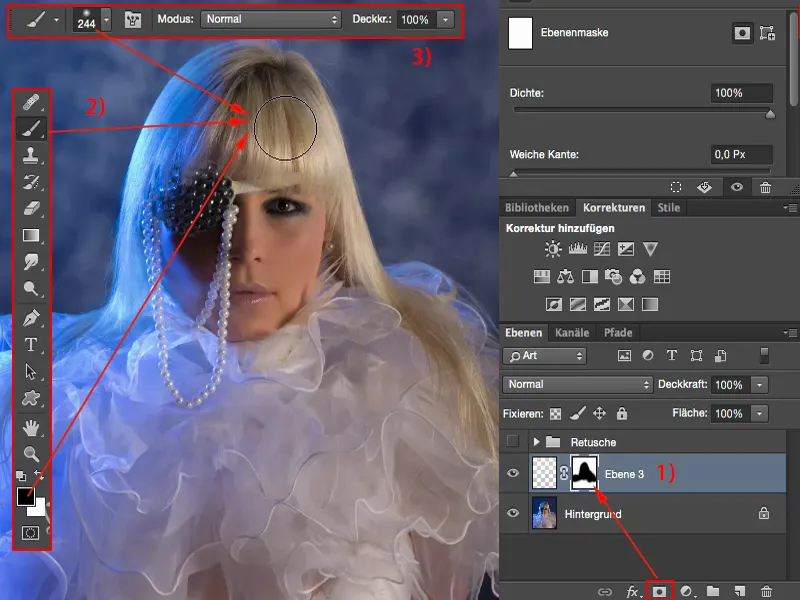Click the Dichte slider handle
The height and width of the screenshot is (600, 800).
[x=770, y=114]
